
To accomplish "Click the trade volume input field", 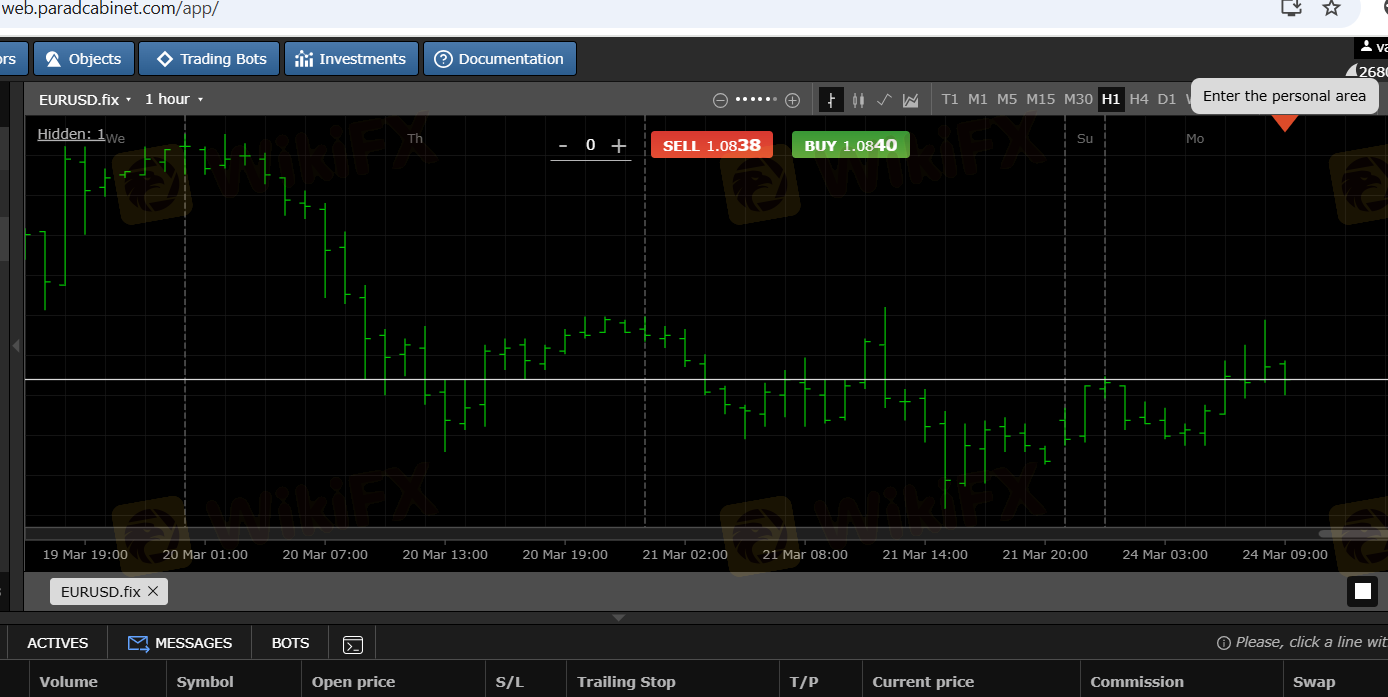I will tap(591, 146).
